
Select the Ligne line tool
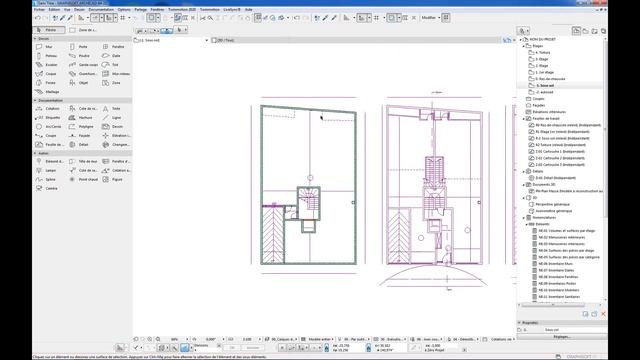[x=112, y=118]
